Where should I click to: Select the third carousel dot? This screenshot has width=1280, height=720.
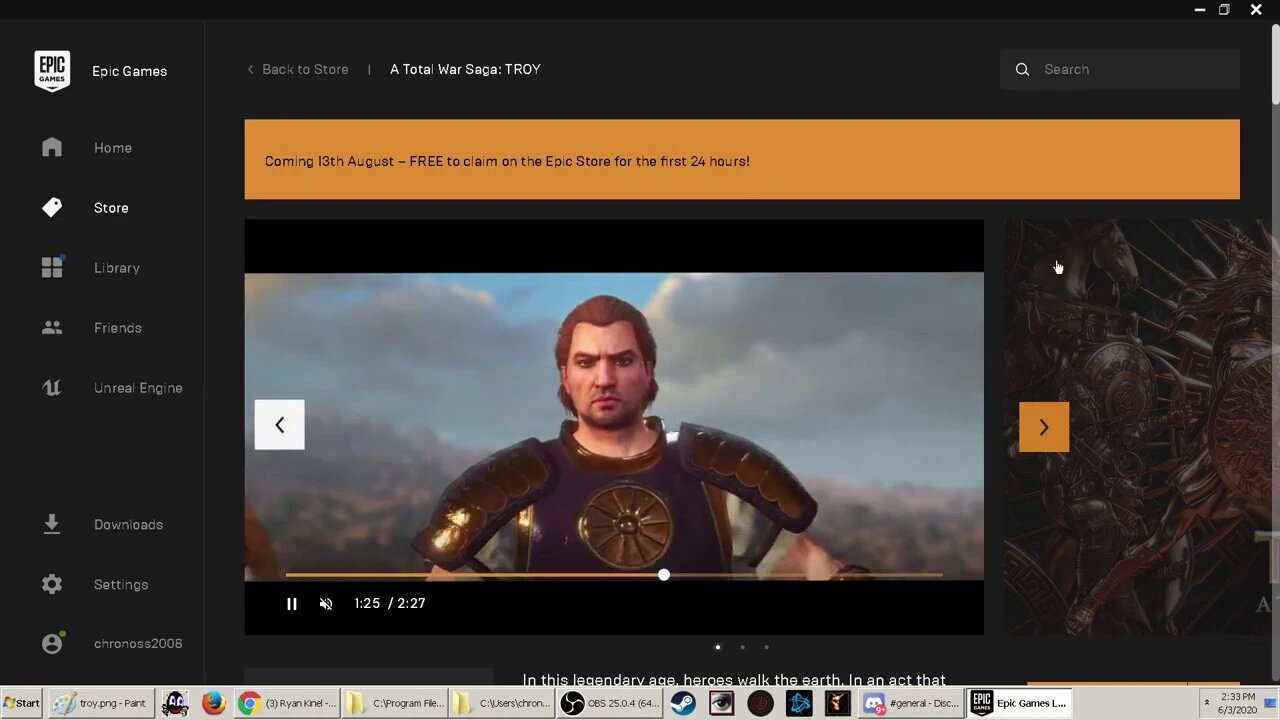(766, 647)
